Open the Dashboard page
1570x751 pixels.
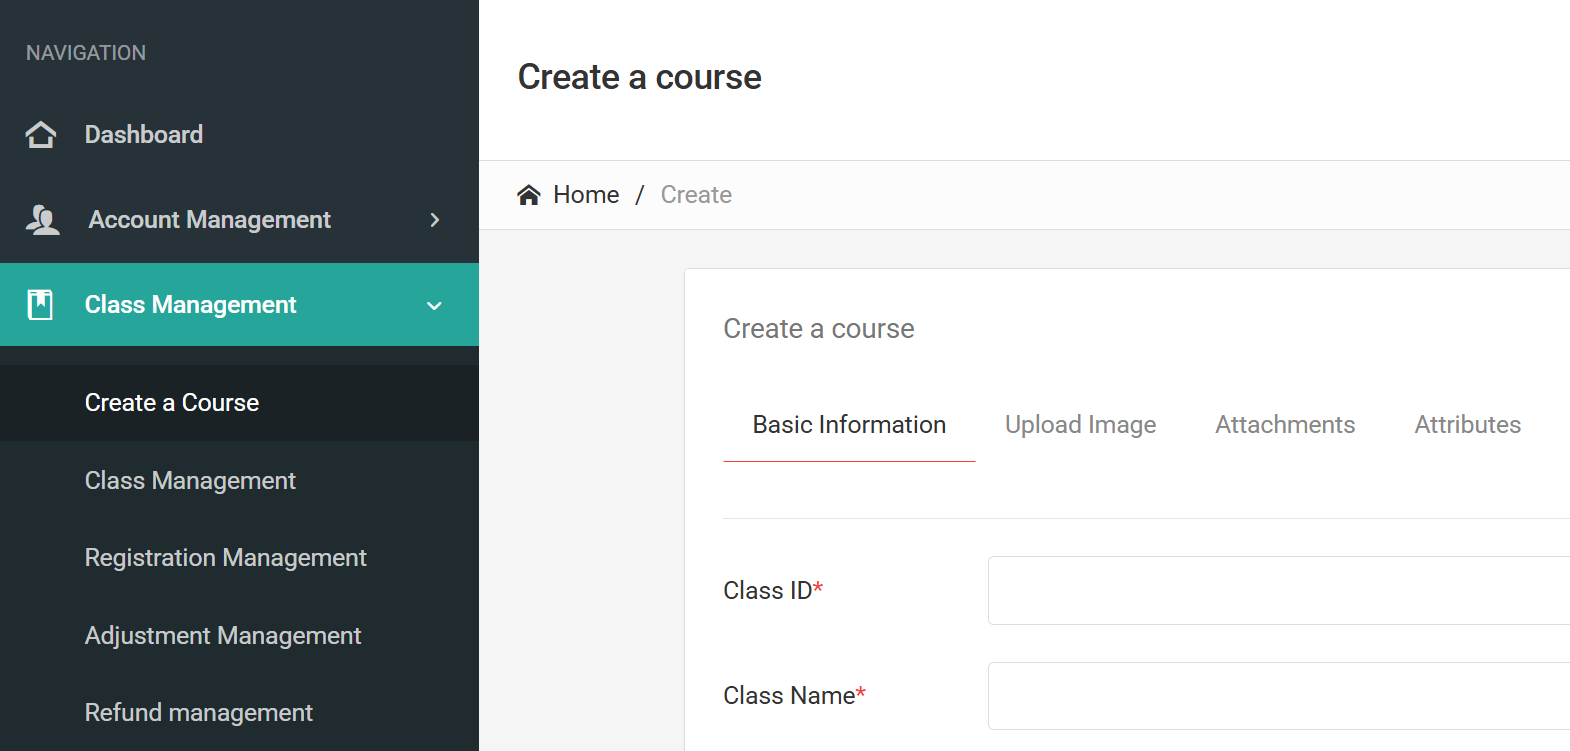tap(144, 134)
